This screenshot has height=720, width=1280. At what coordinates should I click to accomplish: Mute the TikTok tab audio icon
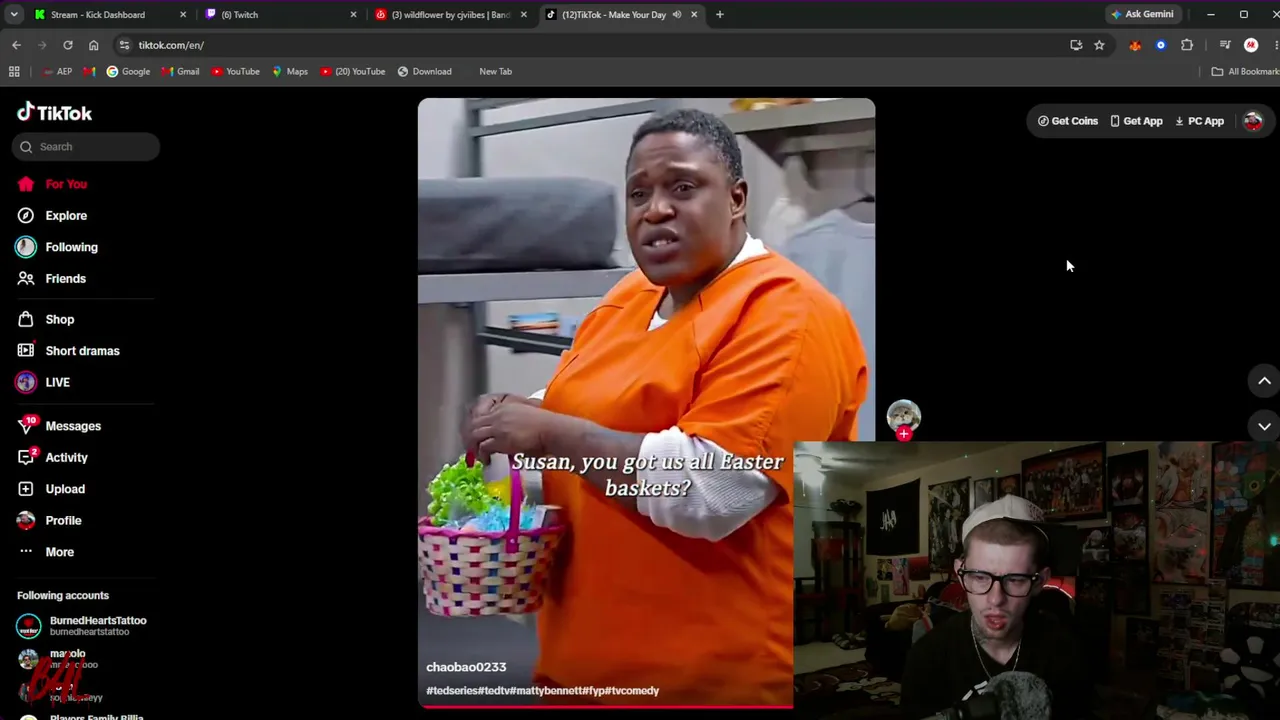677,15
